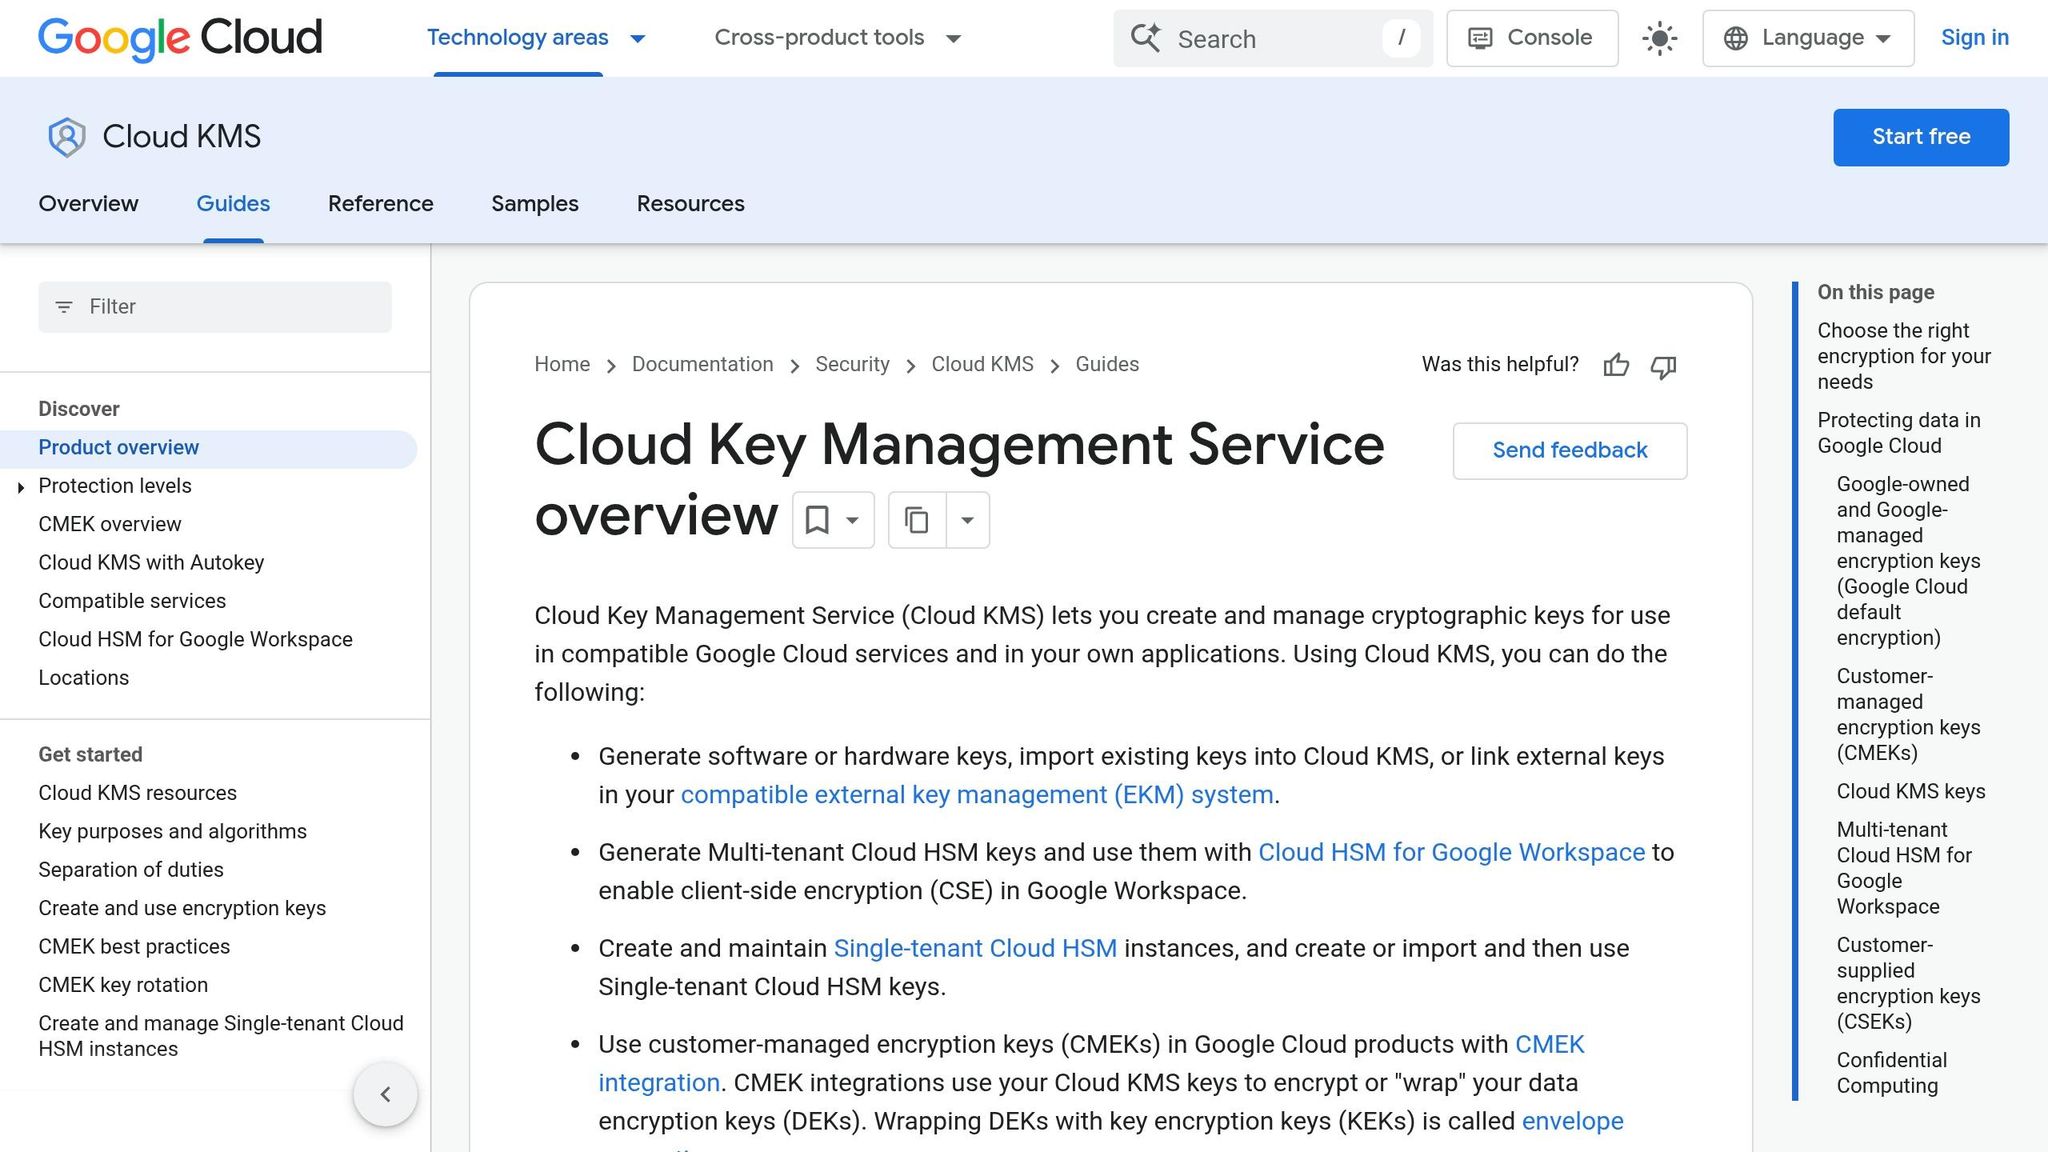Image resolution: width=2048 pixels, height=1152 pixels.
Task: Open Cloud HSM for Google Workspace article link
Action: click(x=1451, y=853)
